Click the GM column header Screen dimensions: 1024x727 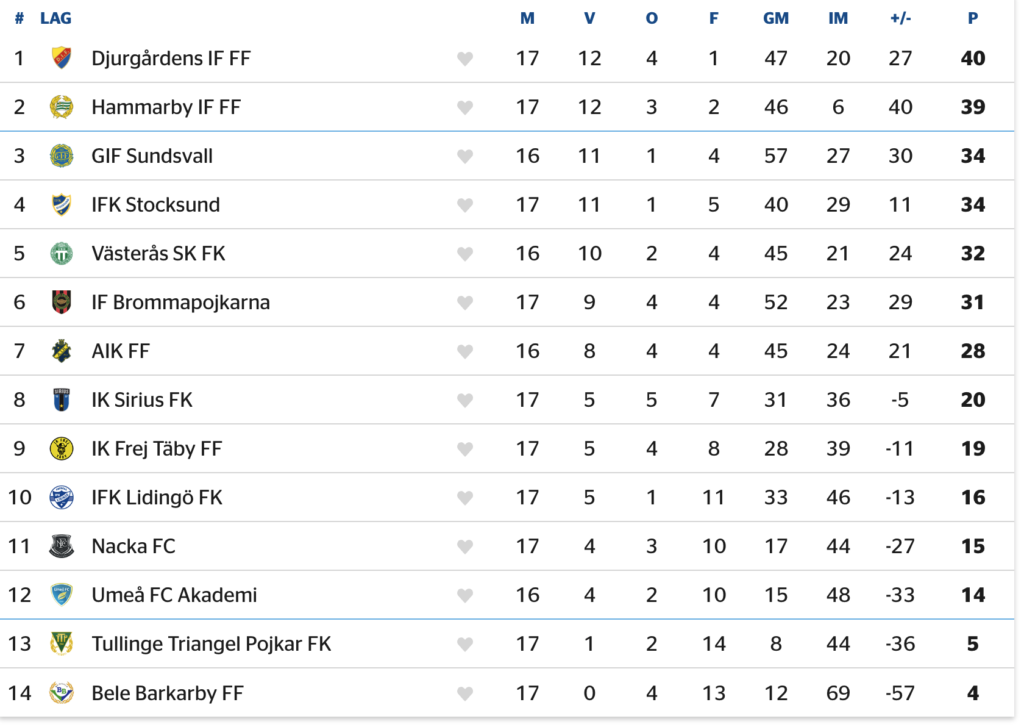tap(776, 18)
